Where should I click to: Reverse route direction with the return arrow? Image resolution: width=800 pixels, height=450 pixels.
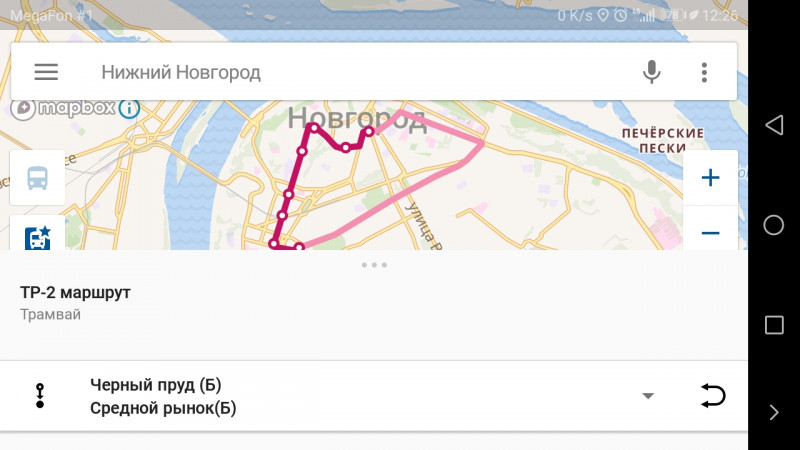coord(713,396)
